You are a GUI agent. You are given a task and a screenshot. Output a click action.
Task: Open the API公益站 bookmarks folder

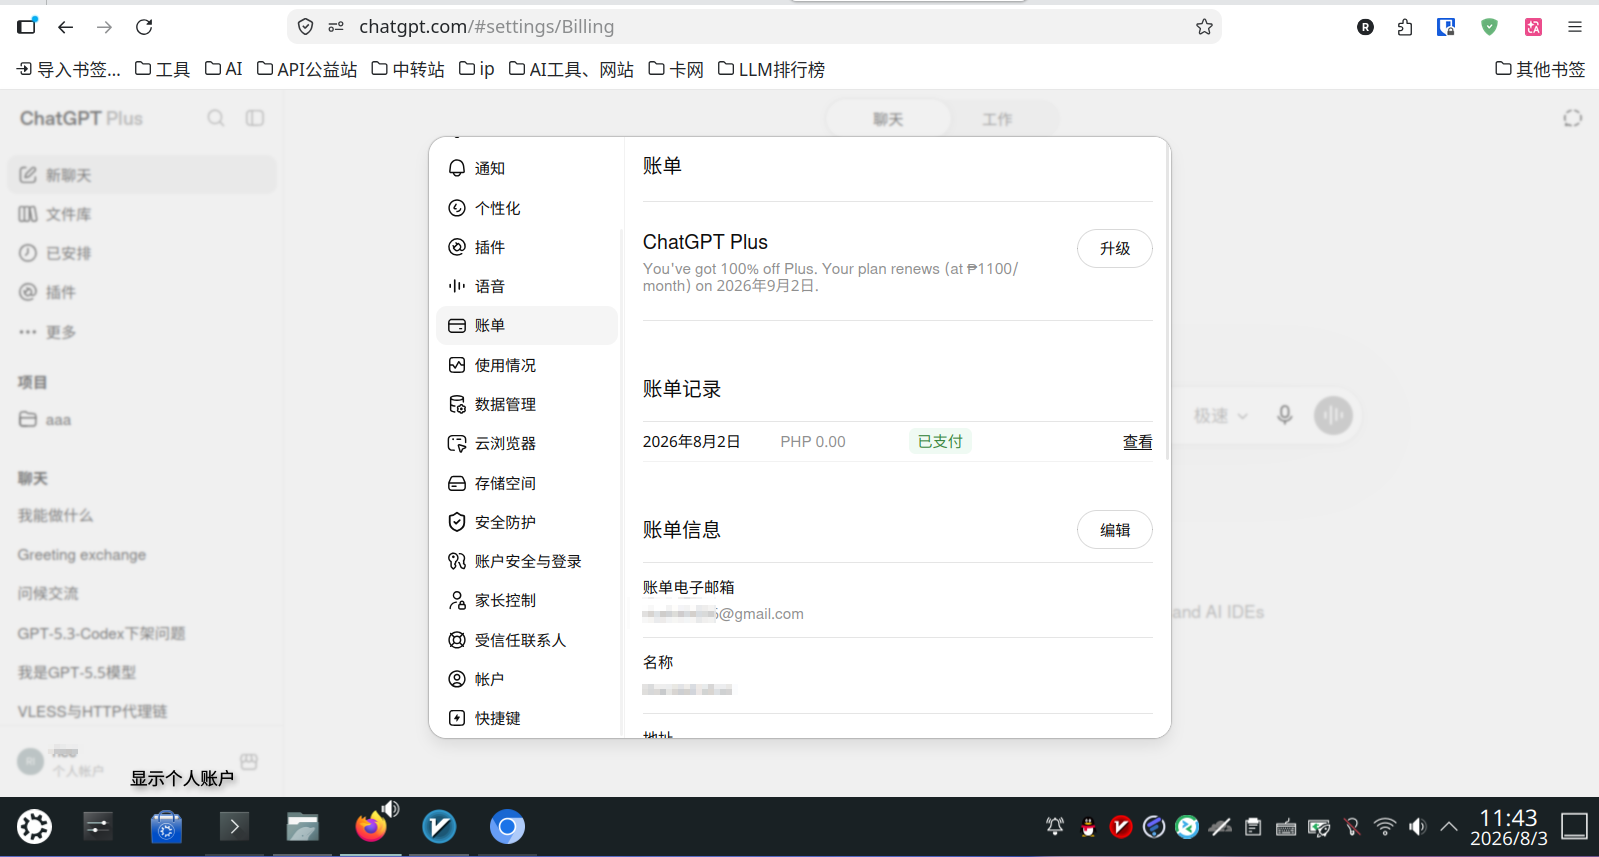(307, 69)
